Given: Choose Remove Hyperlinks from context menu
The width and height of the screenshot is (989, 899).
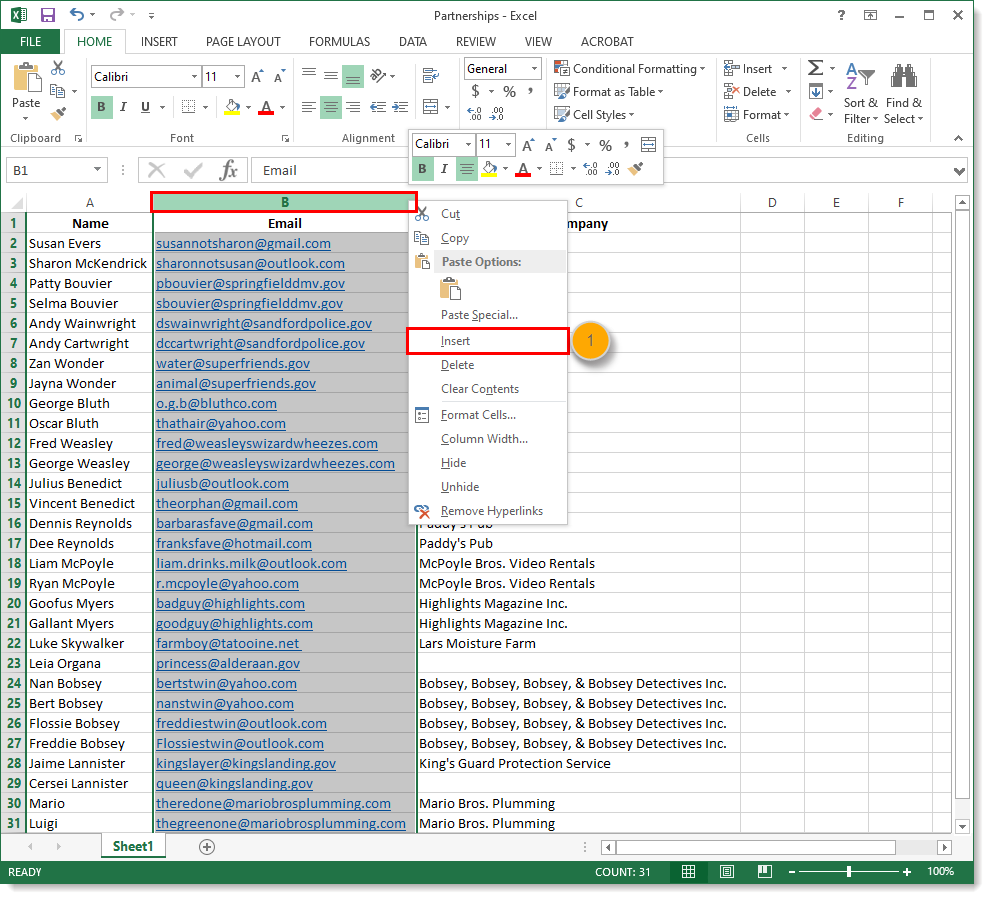Looking at the screenshot, I should pyautogui.click(x=487, y=510).
